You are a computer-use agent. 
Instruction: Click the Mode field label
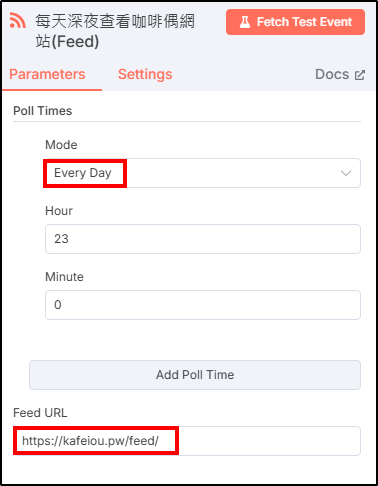pyautogui.click(x=61, y=145)
